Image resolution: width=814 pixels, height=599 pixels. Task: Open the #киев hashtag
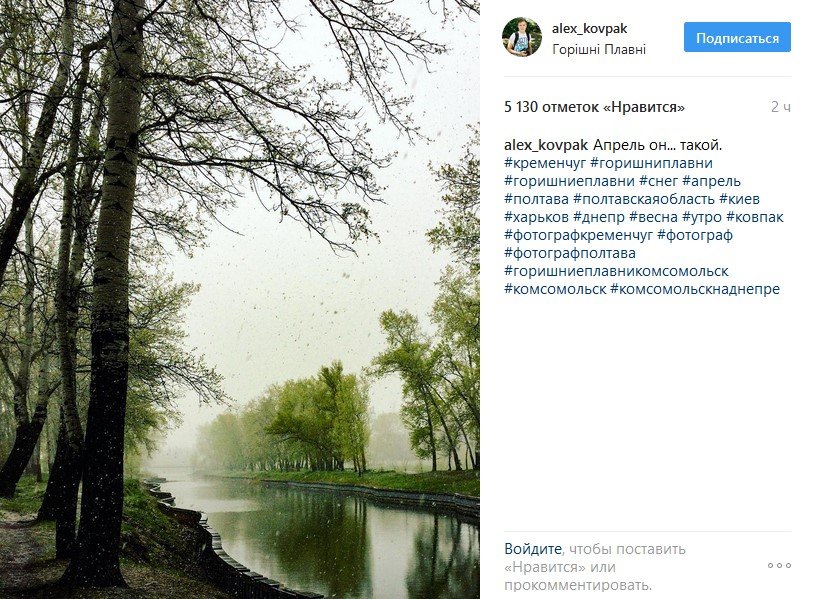(739, 199)
